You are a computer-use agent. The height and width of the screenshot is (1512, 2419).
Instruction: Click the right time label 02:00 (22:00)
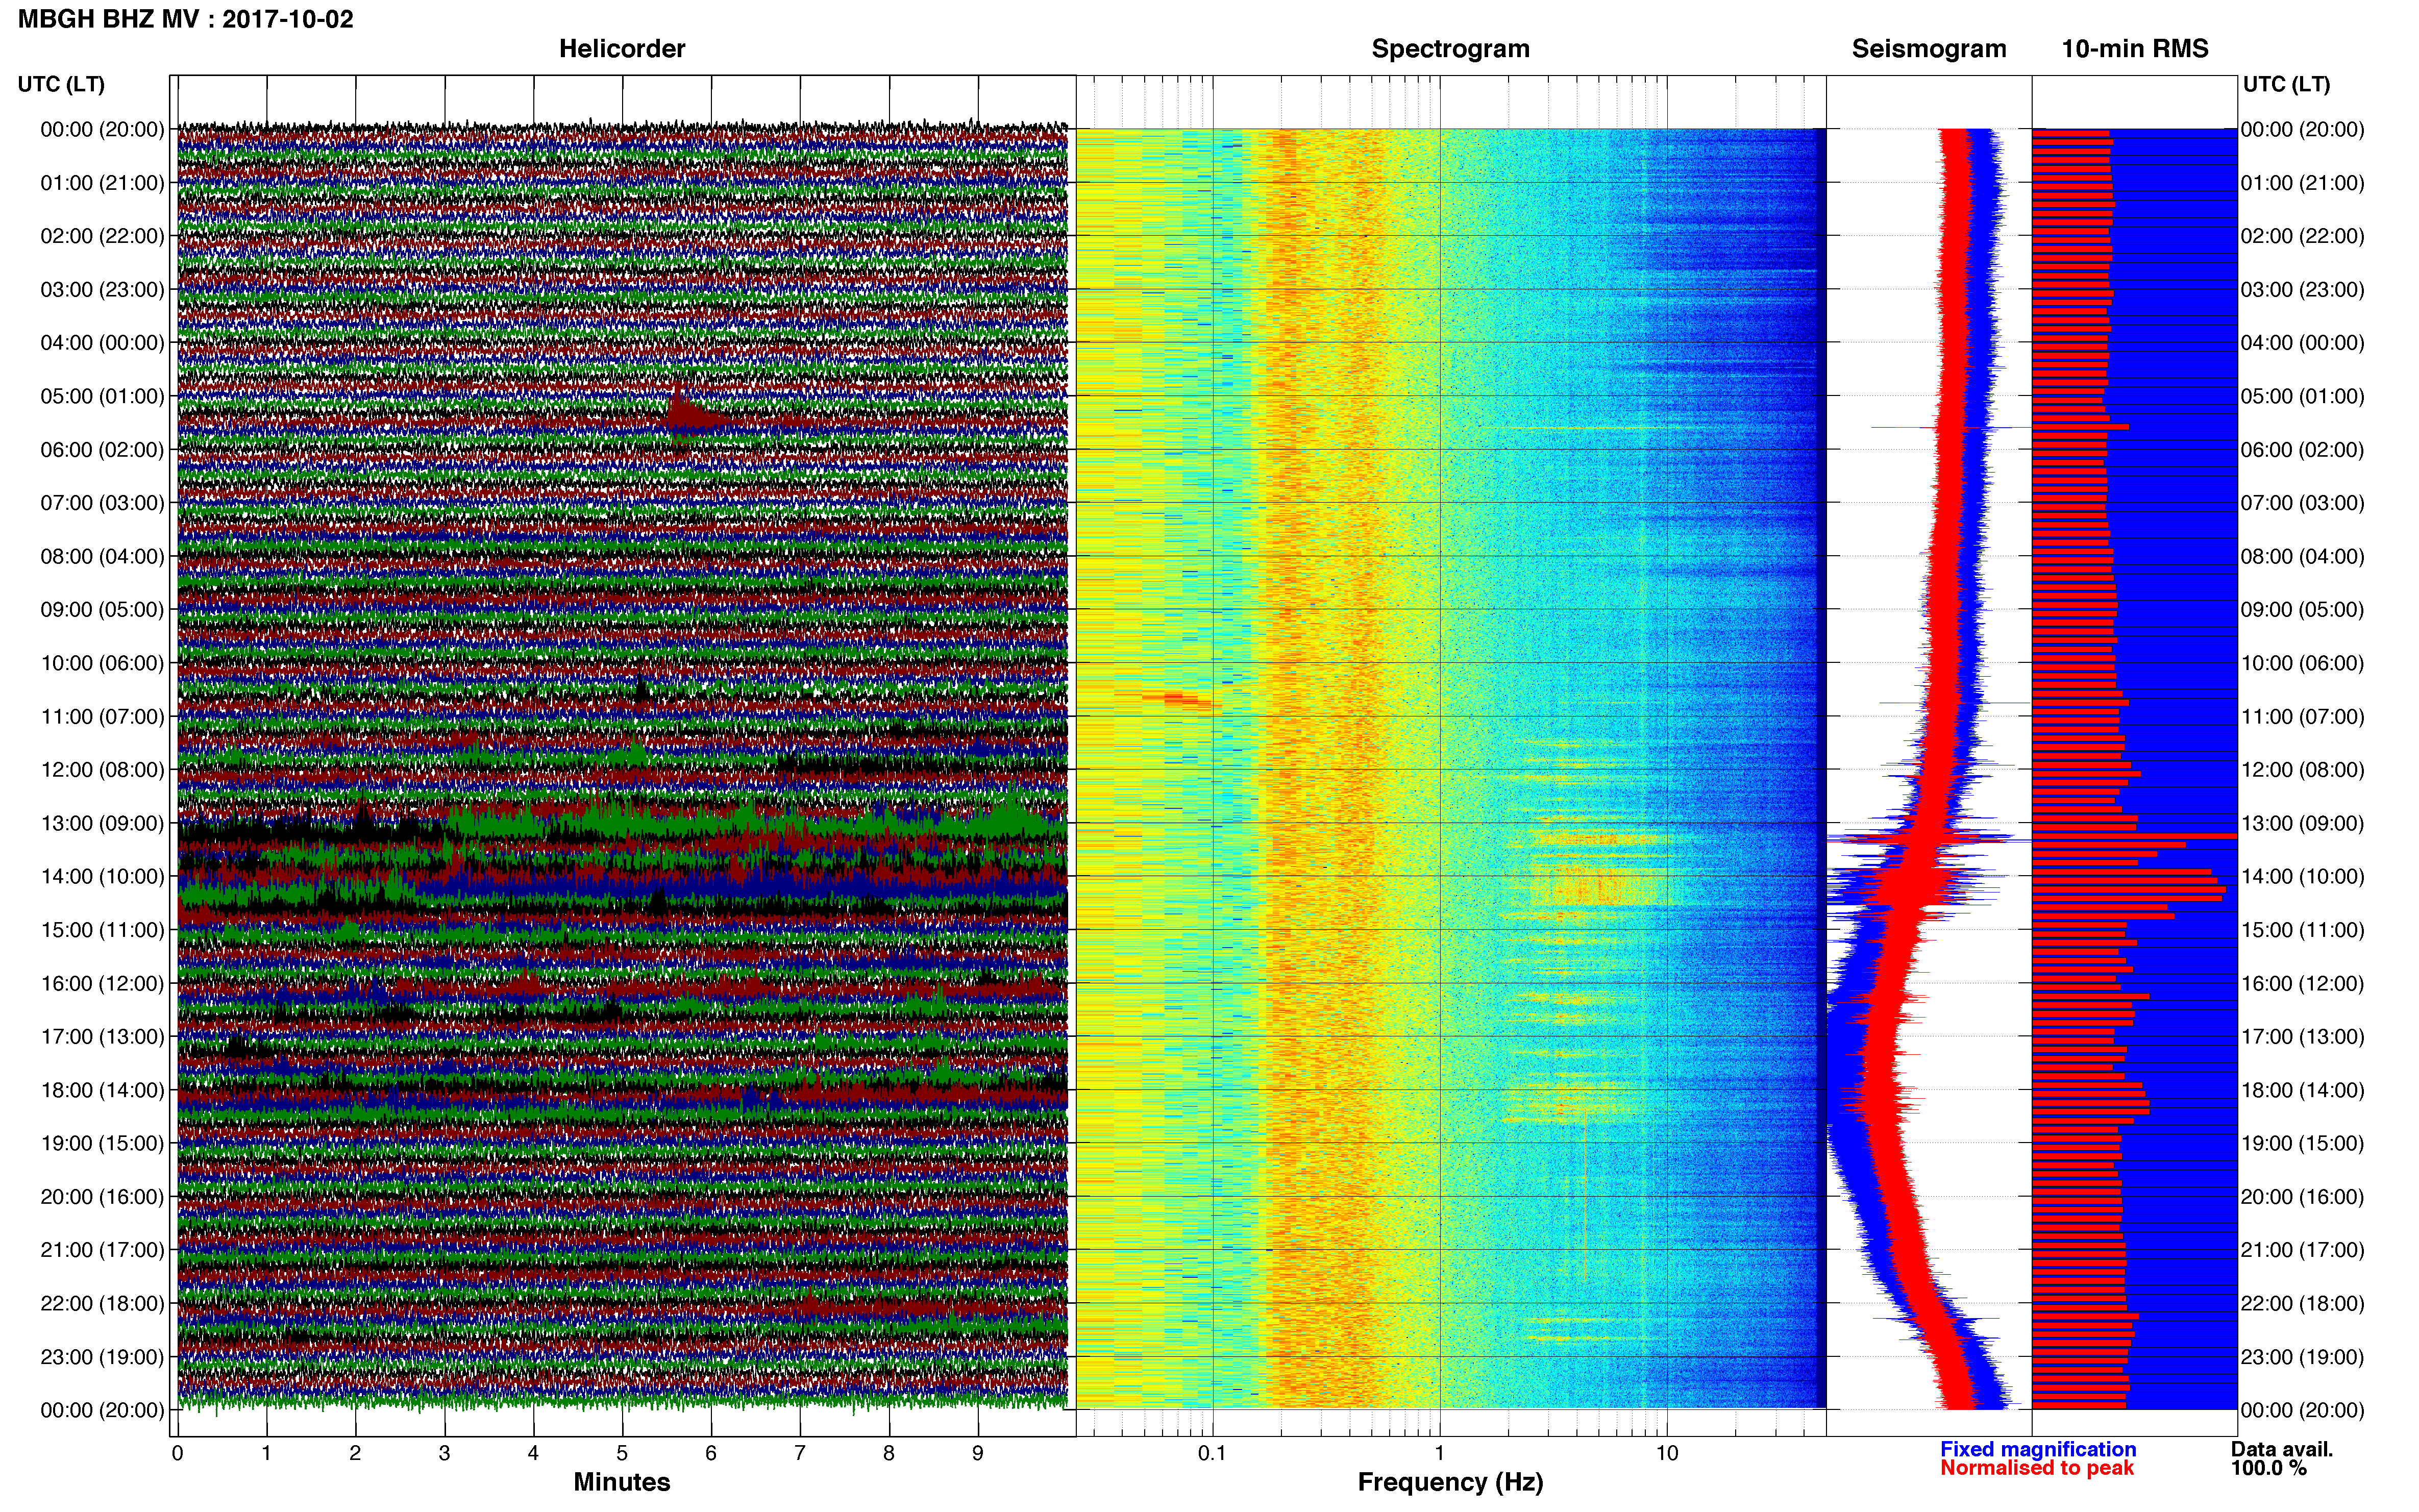pyautogui.click(x=2302, y=236)
